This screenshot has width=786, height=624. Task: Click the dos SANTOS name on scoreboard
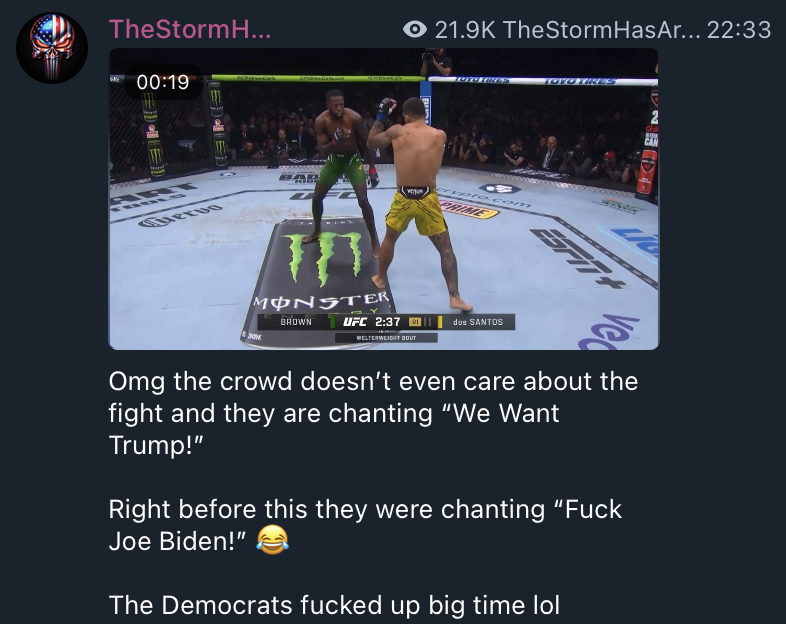coord(478,322)
